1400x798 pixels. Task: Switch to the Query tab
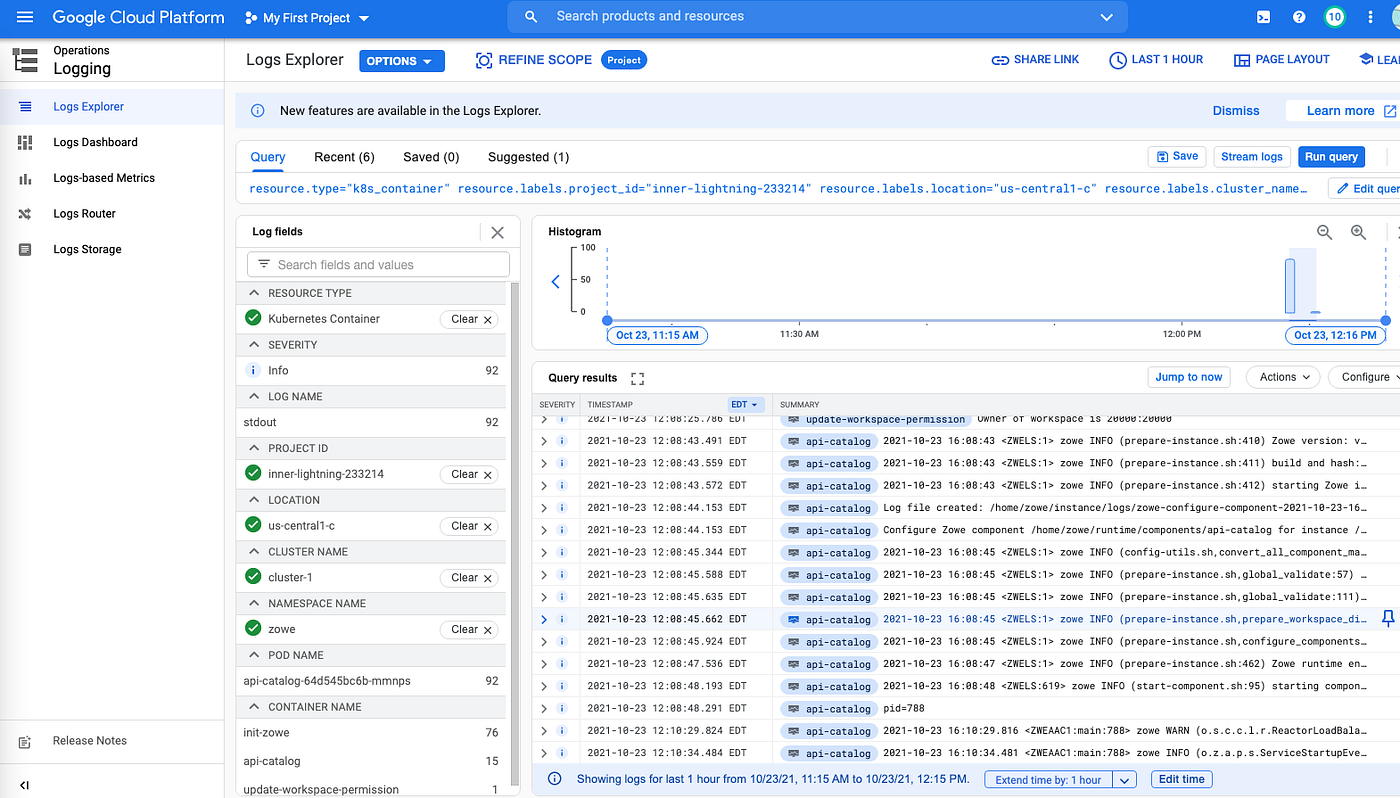[268, 157]
